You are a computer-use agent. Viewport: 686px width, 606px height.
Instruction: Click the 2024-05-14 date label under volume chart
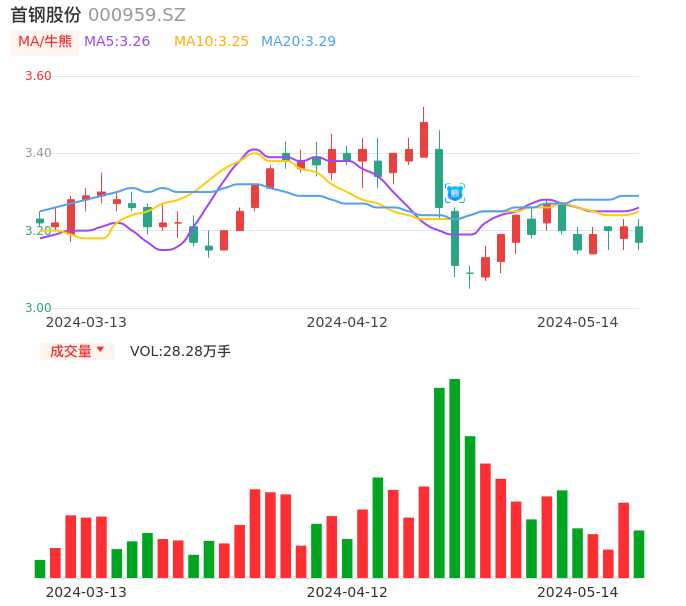[578, 592]
